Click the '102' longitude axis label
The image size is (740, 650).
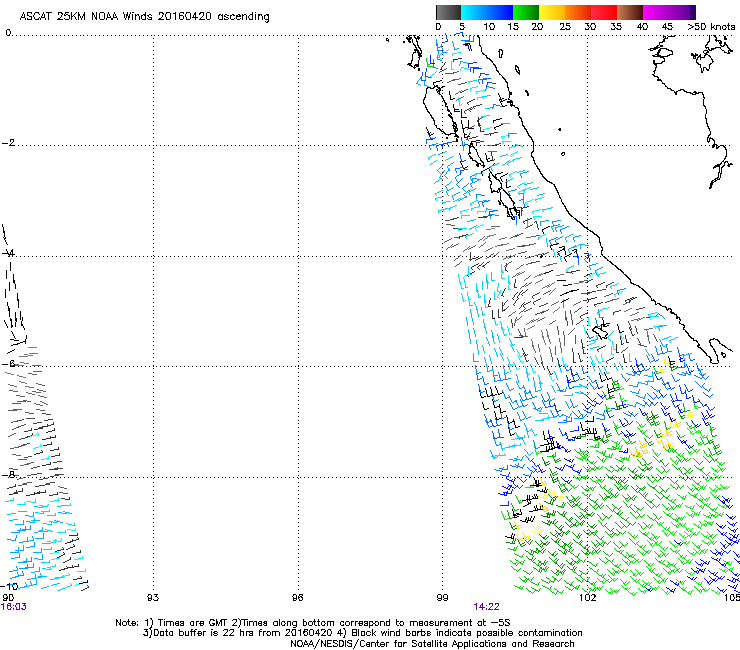point(588,598)
